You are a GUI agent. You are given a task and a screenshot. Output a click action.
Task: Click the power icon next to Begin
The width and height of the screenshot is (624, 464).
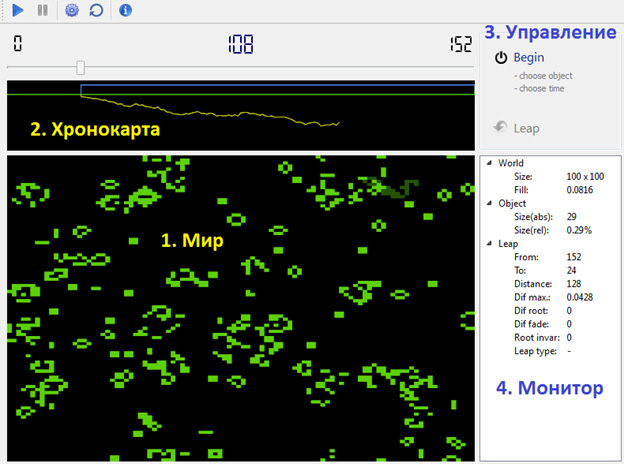501,58
